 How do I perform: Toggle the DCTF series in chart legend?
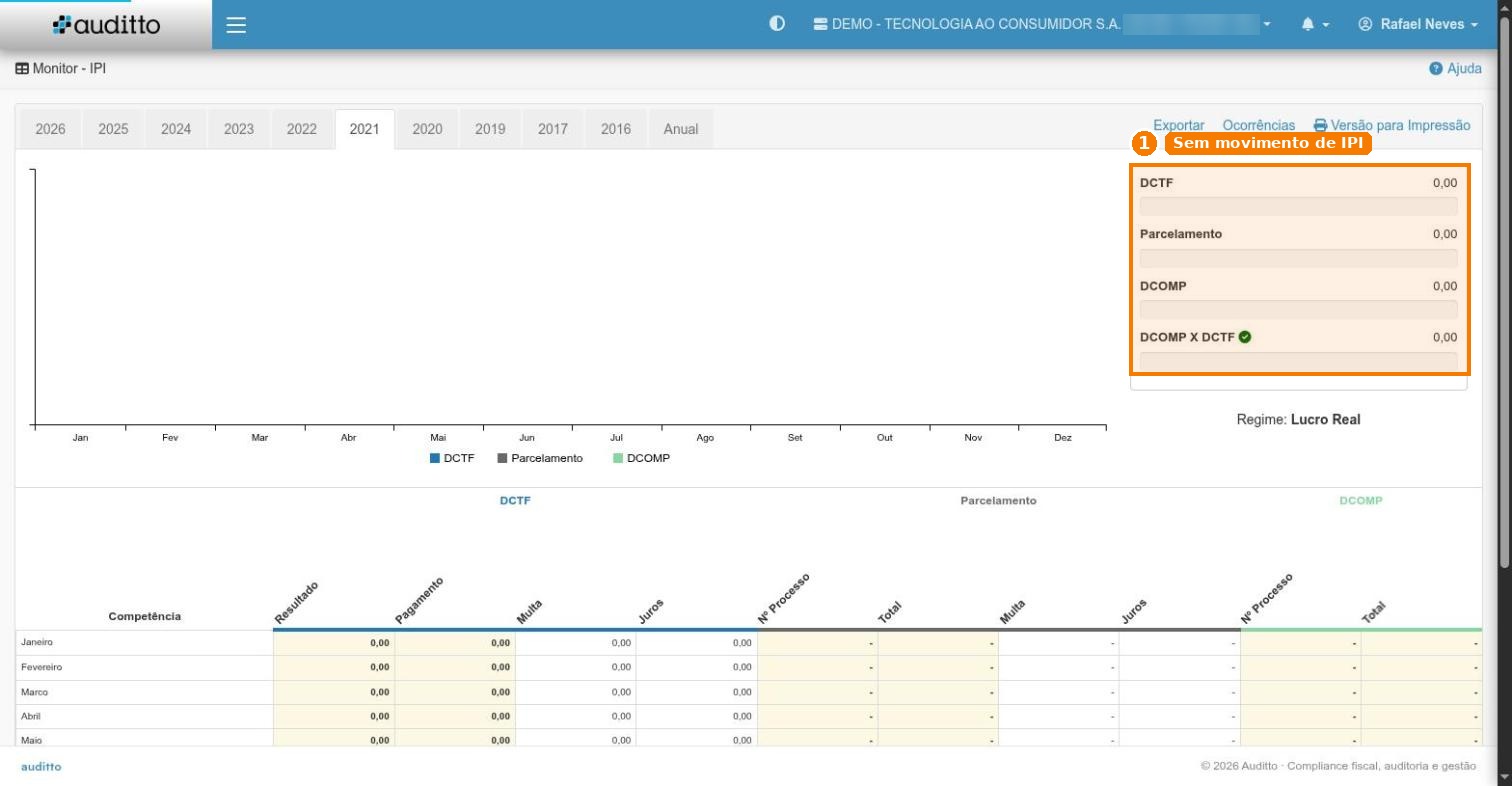[x=452, y=458]
